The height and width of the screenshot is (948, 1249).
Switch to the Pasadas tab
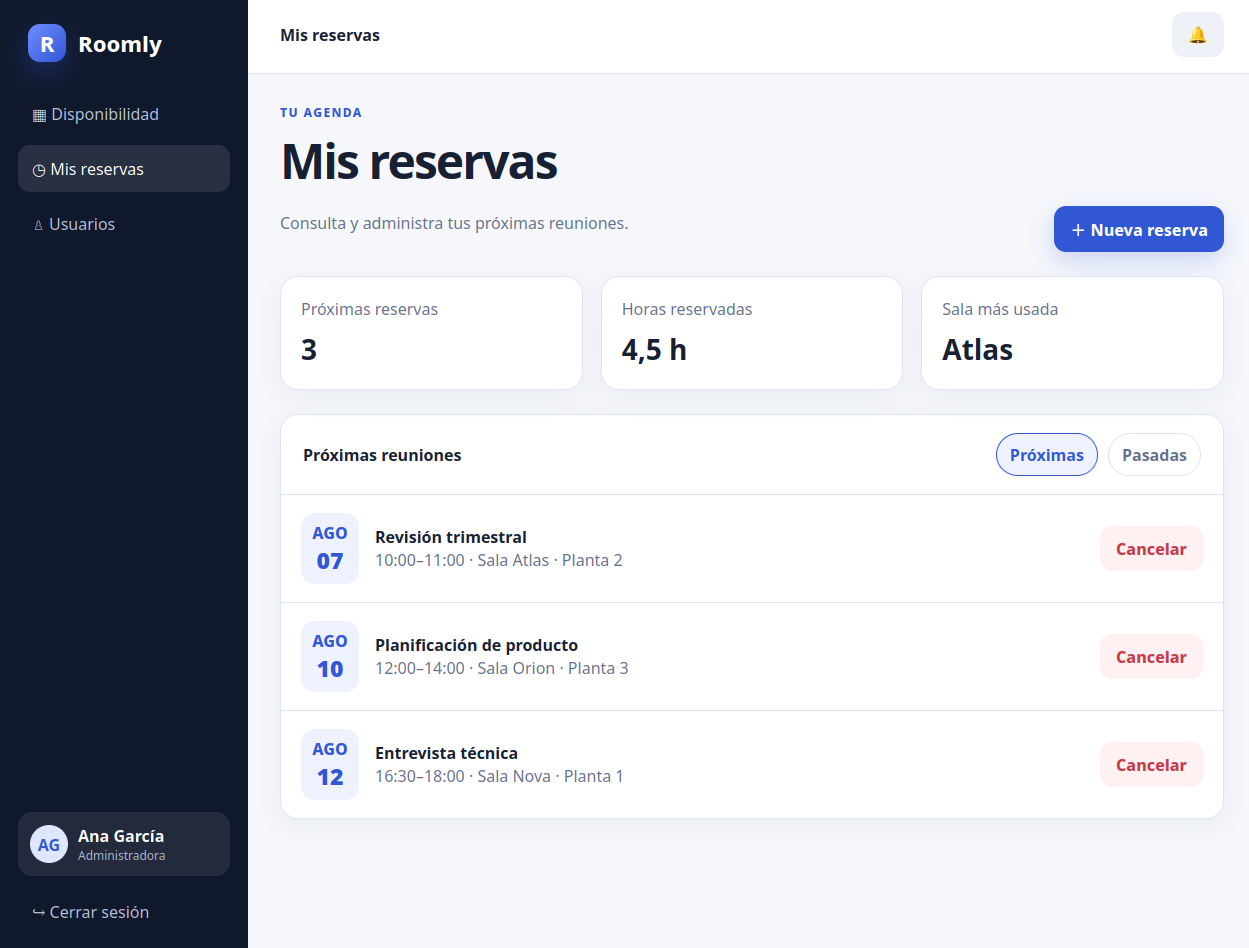[x=1154, y=455]
